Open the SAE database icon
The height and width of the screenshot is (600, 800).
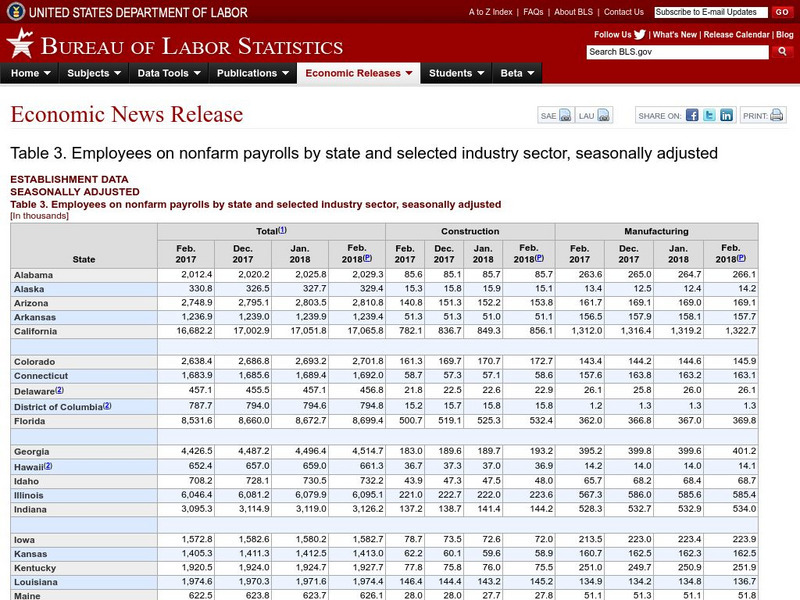tap(565, 116)
